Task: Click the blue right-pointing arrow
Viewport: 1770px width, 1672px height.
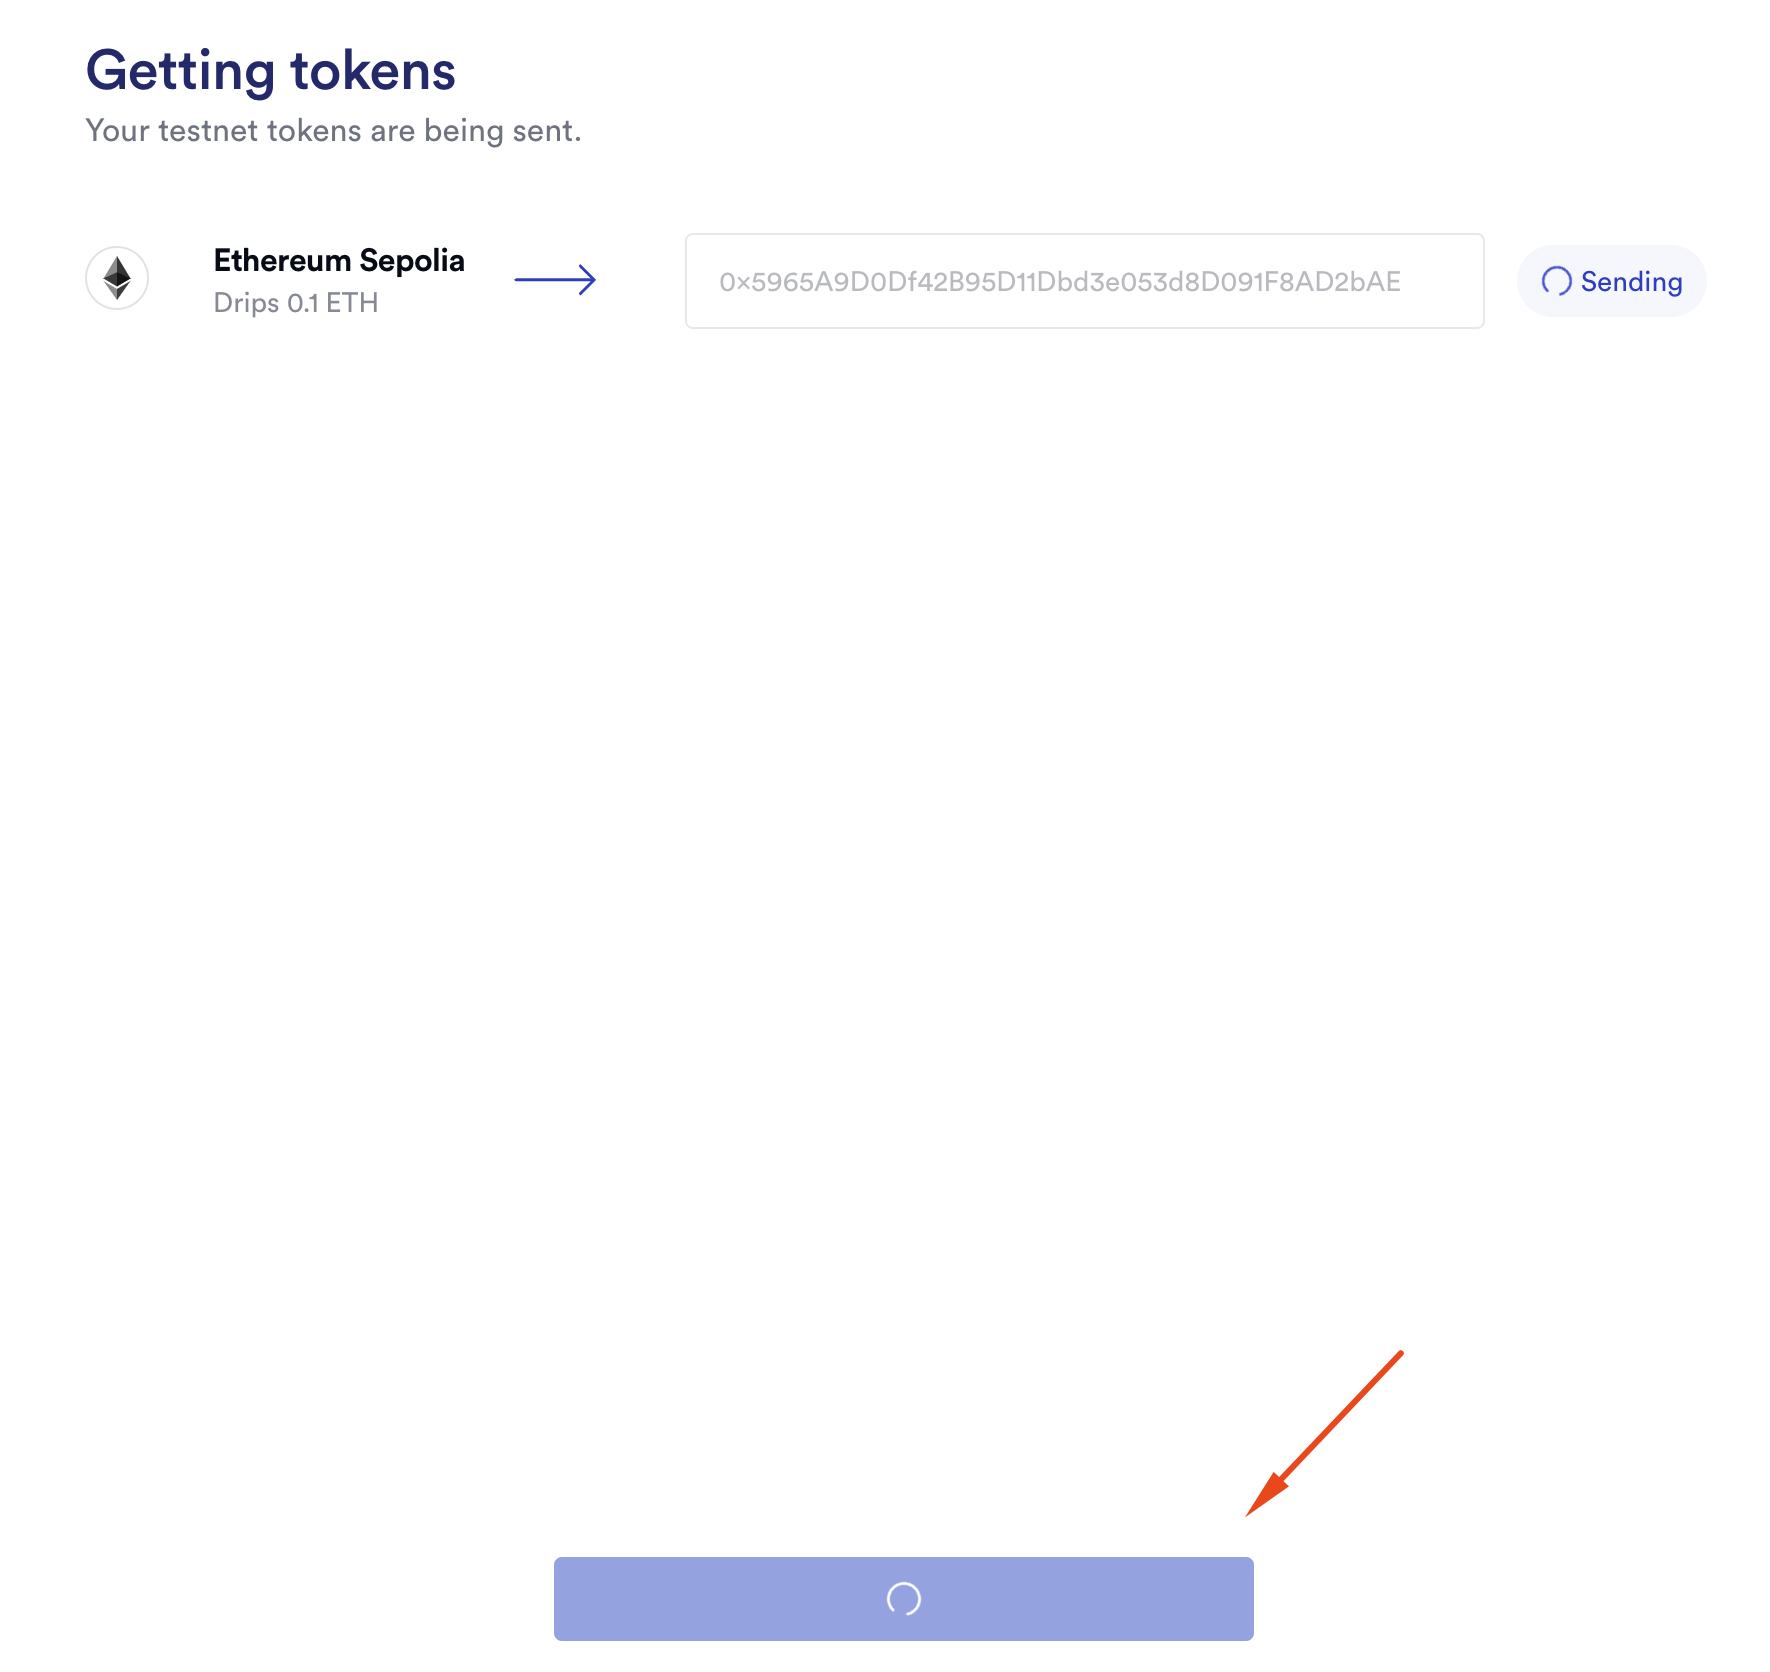Action: [555, 280]
